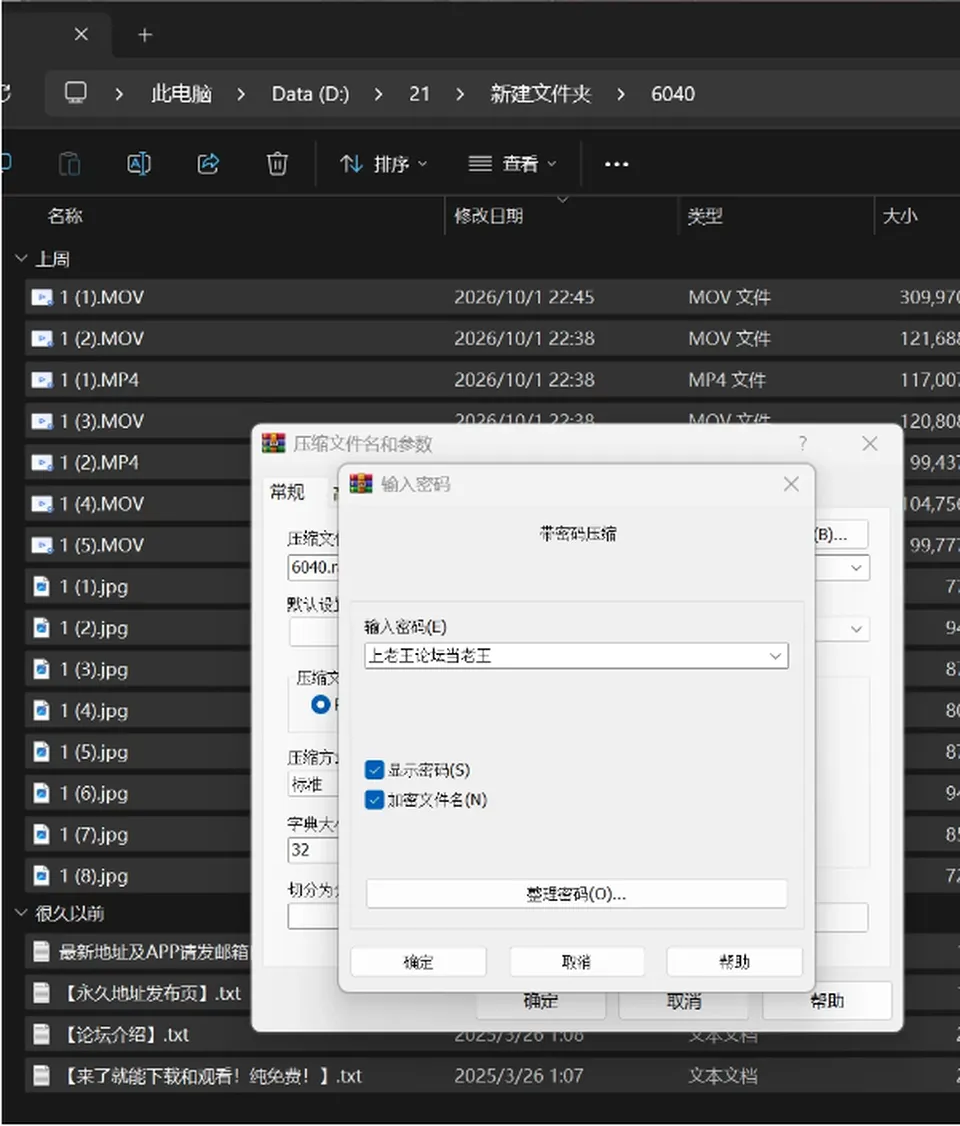
Task: Open the 排序 sort dropdown
Action: tap(383, 164)
